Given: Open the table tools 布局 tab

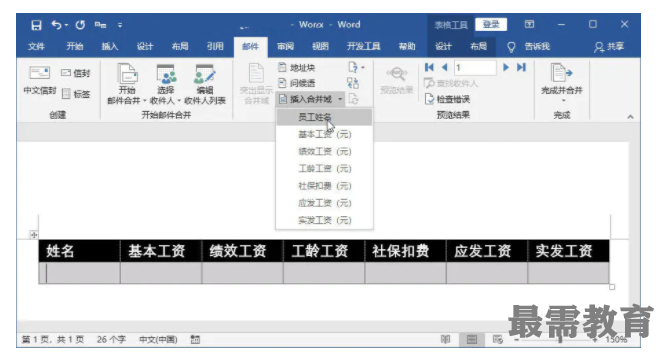Looking at the screenshot, I should pos(478,46).
